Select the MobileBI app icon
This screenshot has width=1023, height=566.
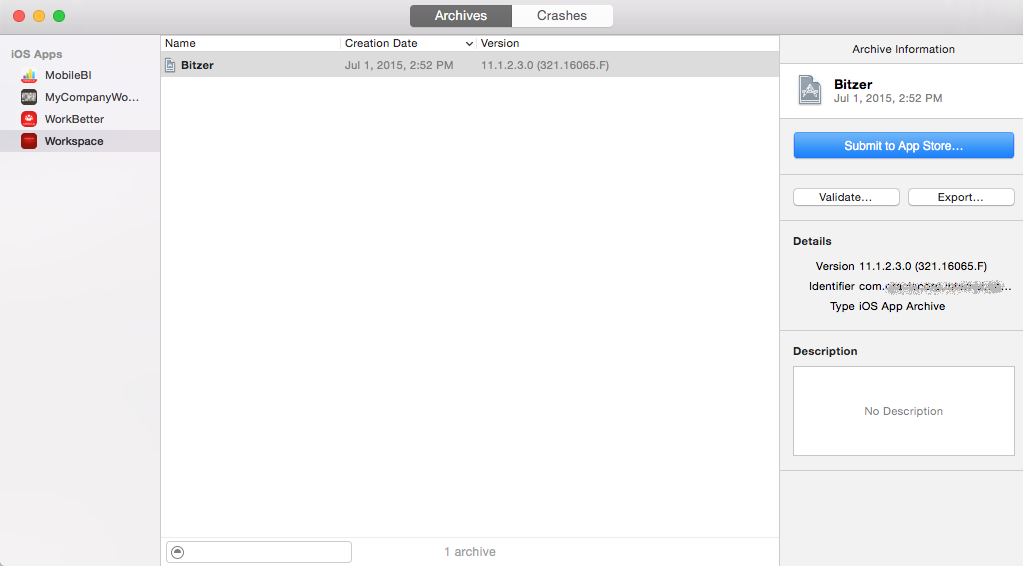pyautogui.click(x=29, y=76)
